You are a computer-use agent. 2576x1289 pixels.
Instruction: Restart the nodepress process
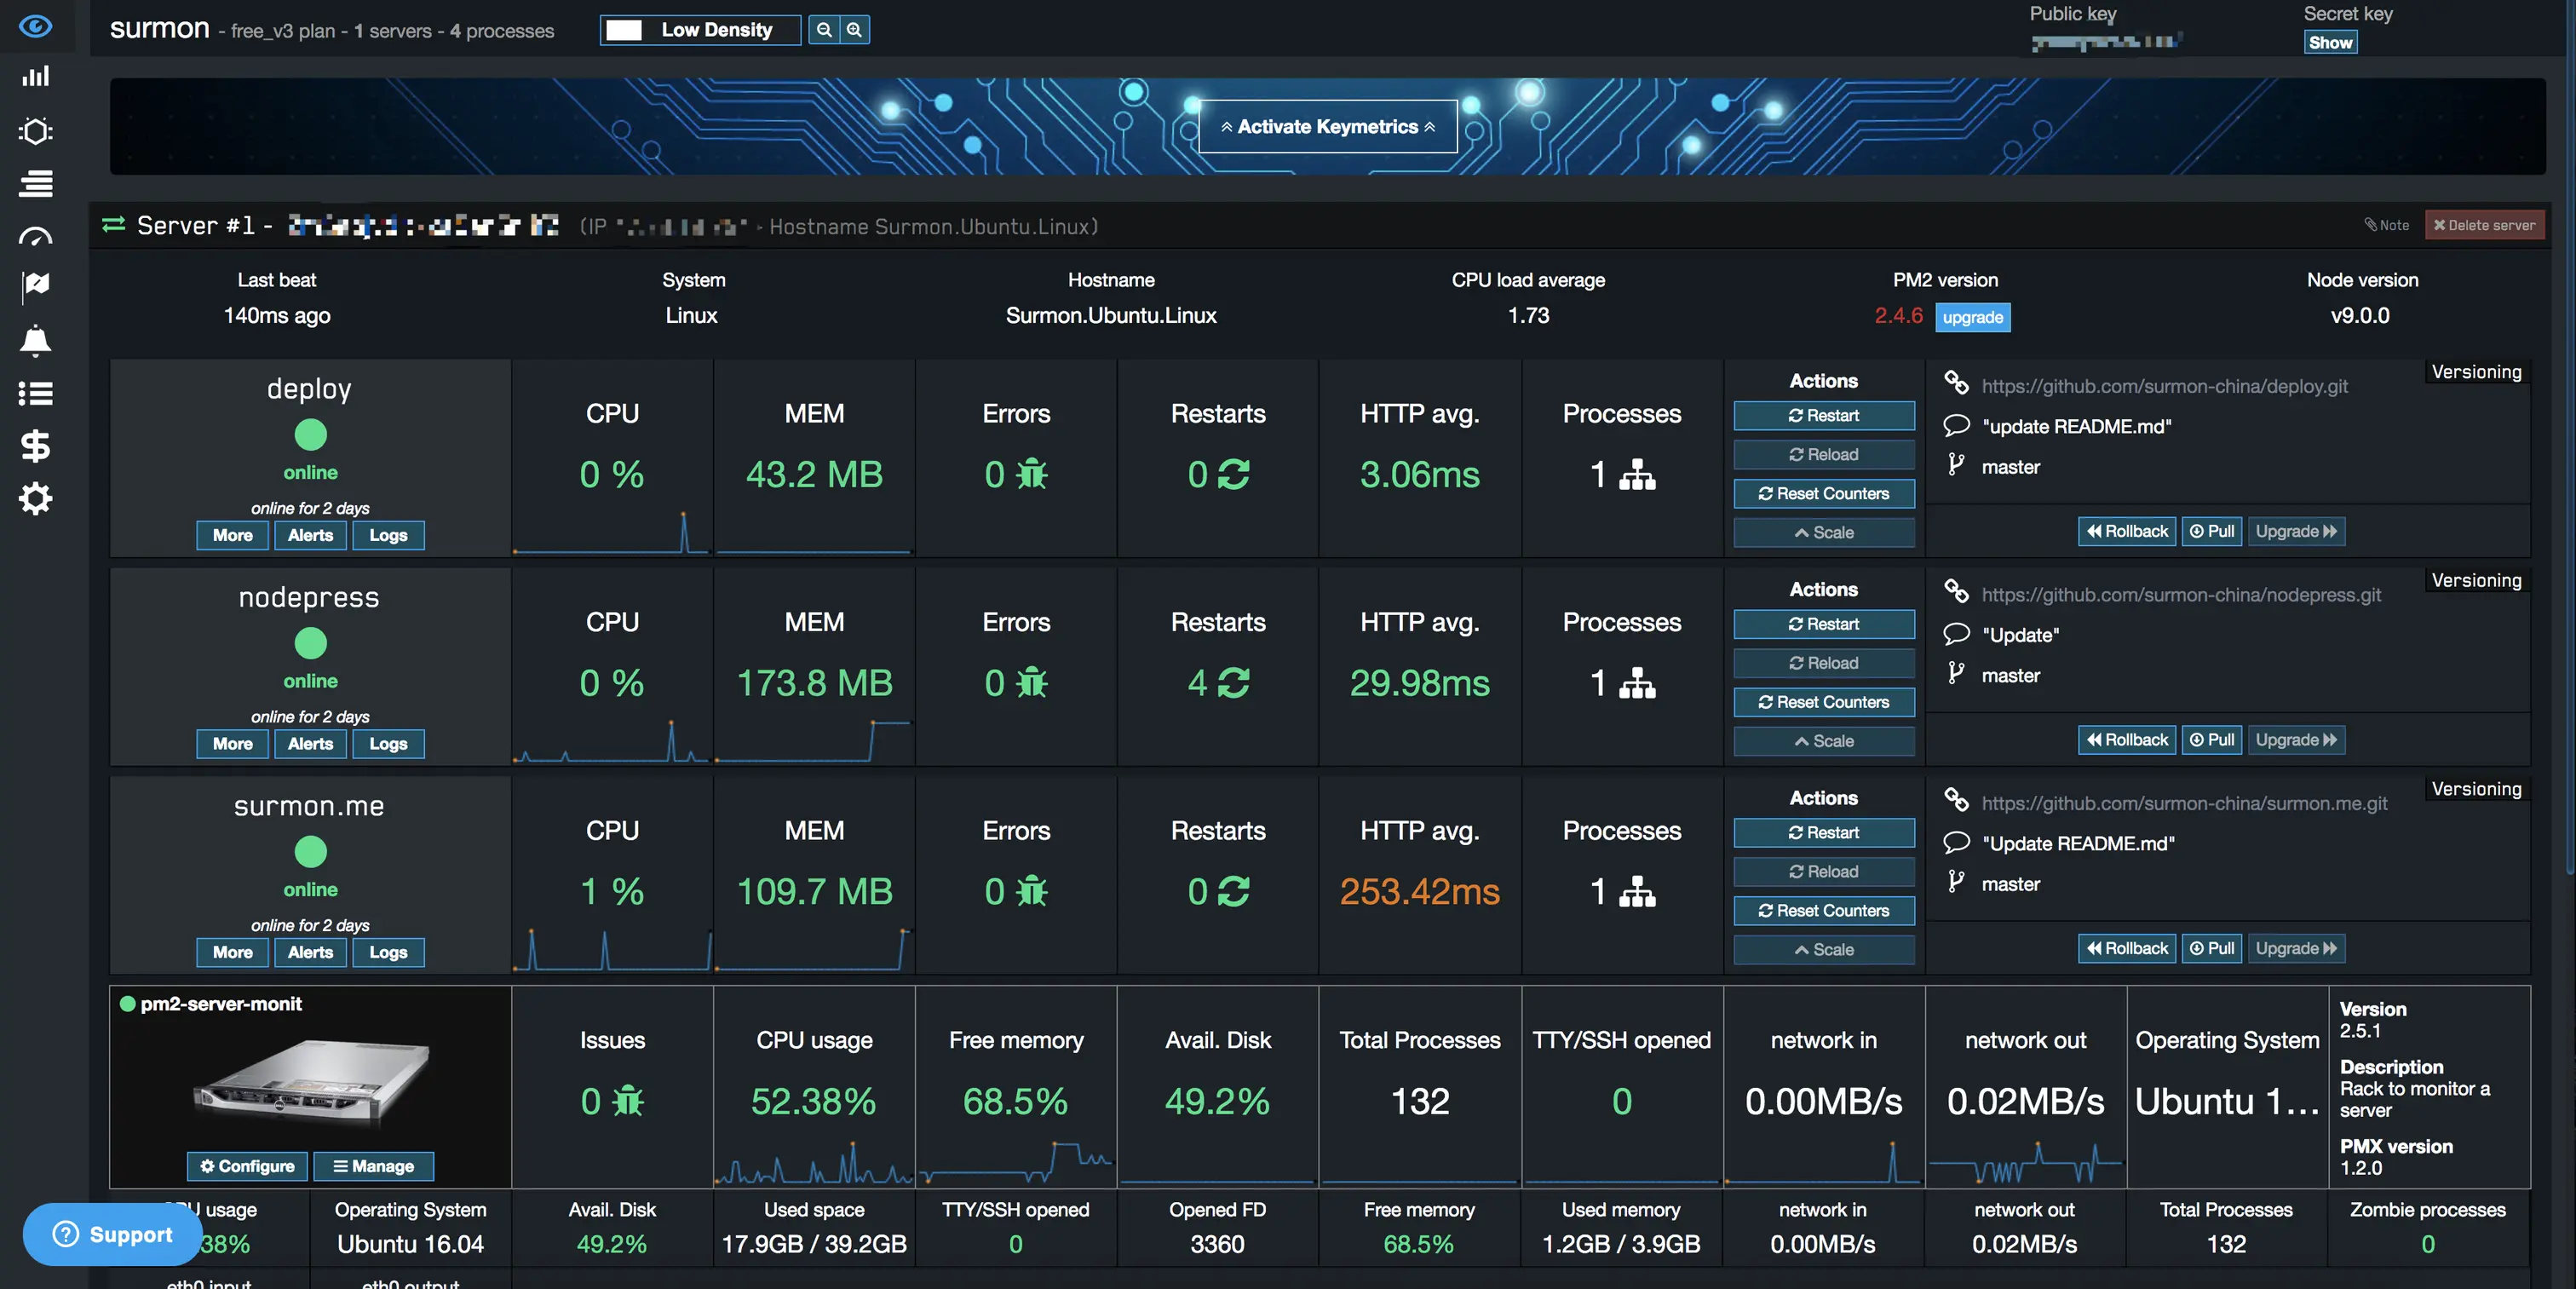click(1823, 624)
